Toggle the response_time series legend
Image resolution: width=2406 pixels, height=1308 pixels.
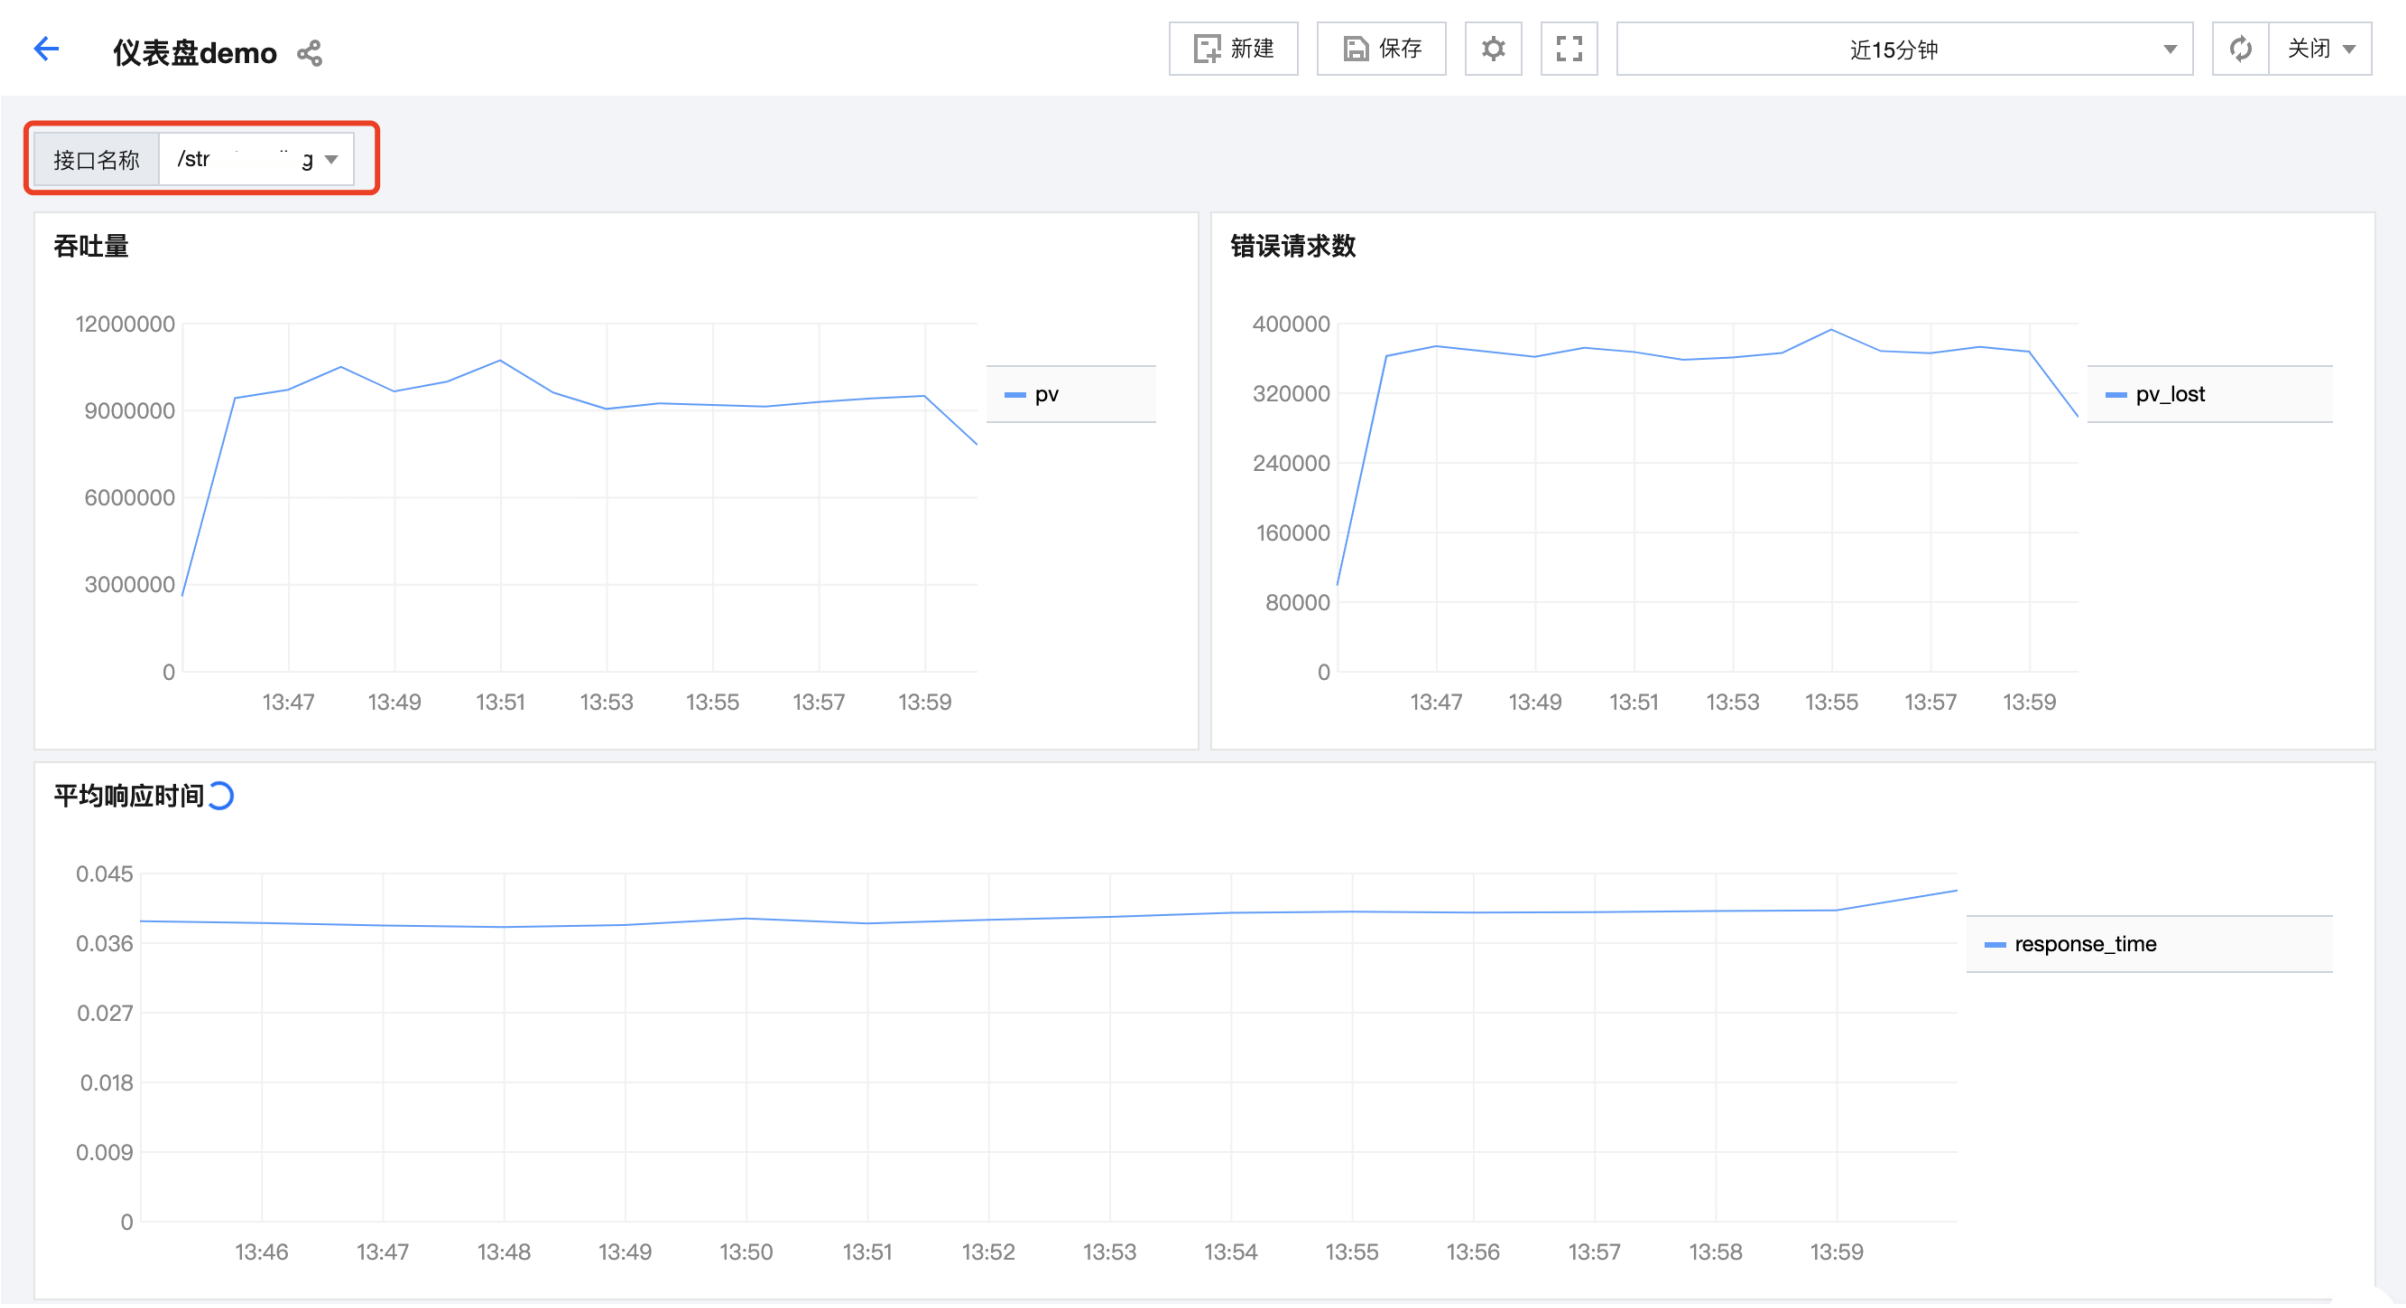(x=2084, y=945)
